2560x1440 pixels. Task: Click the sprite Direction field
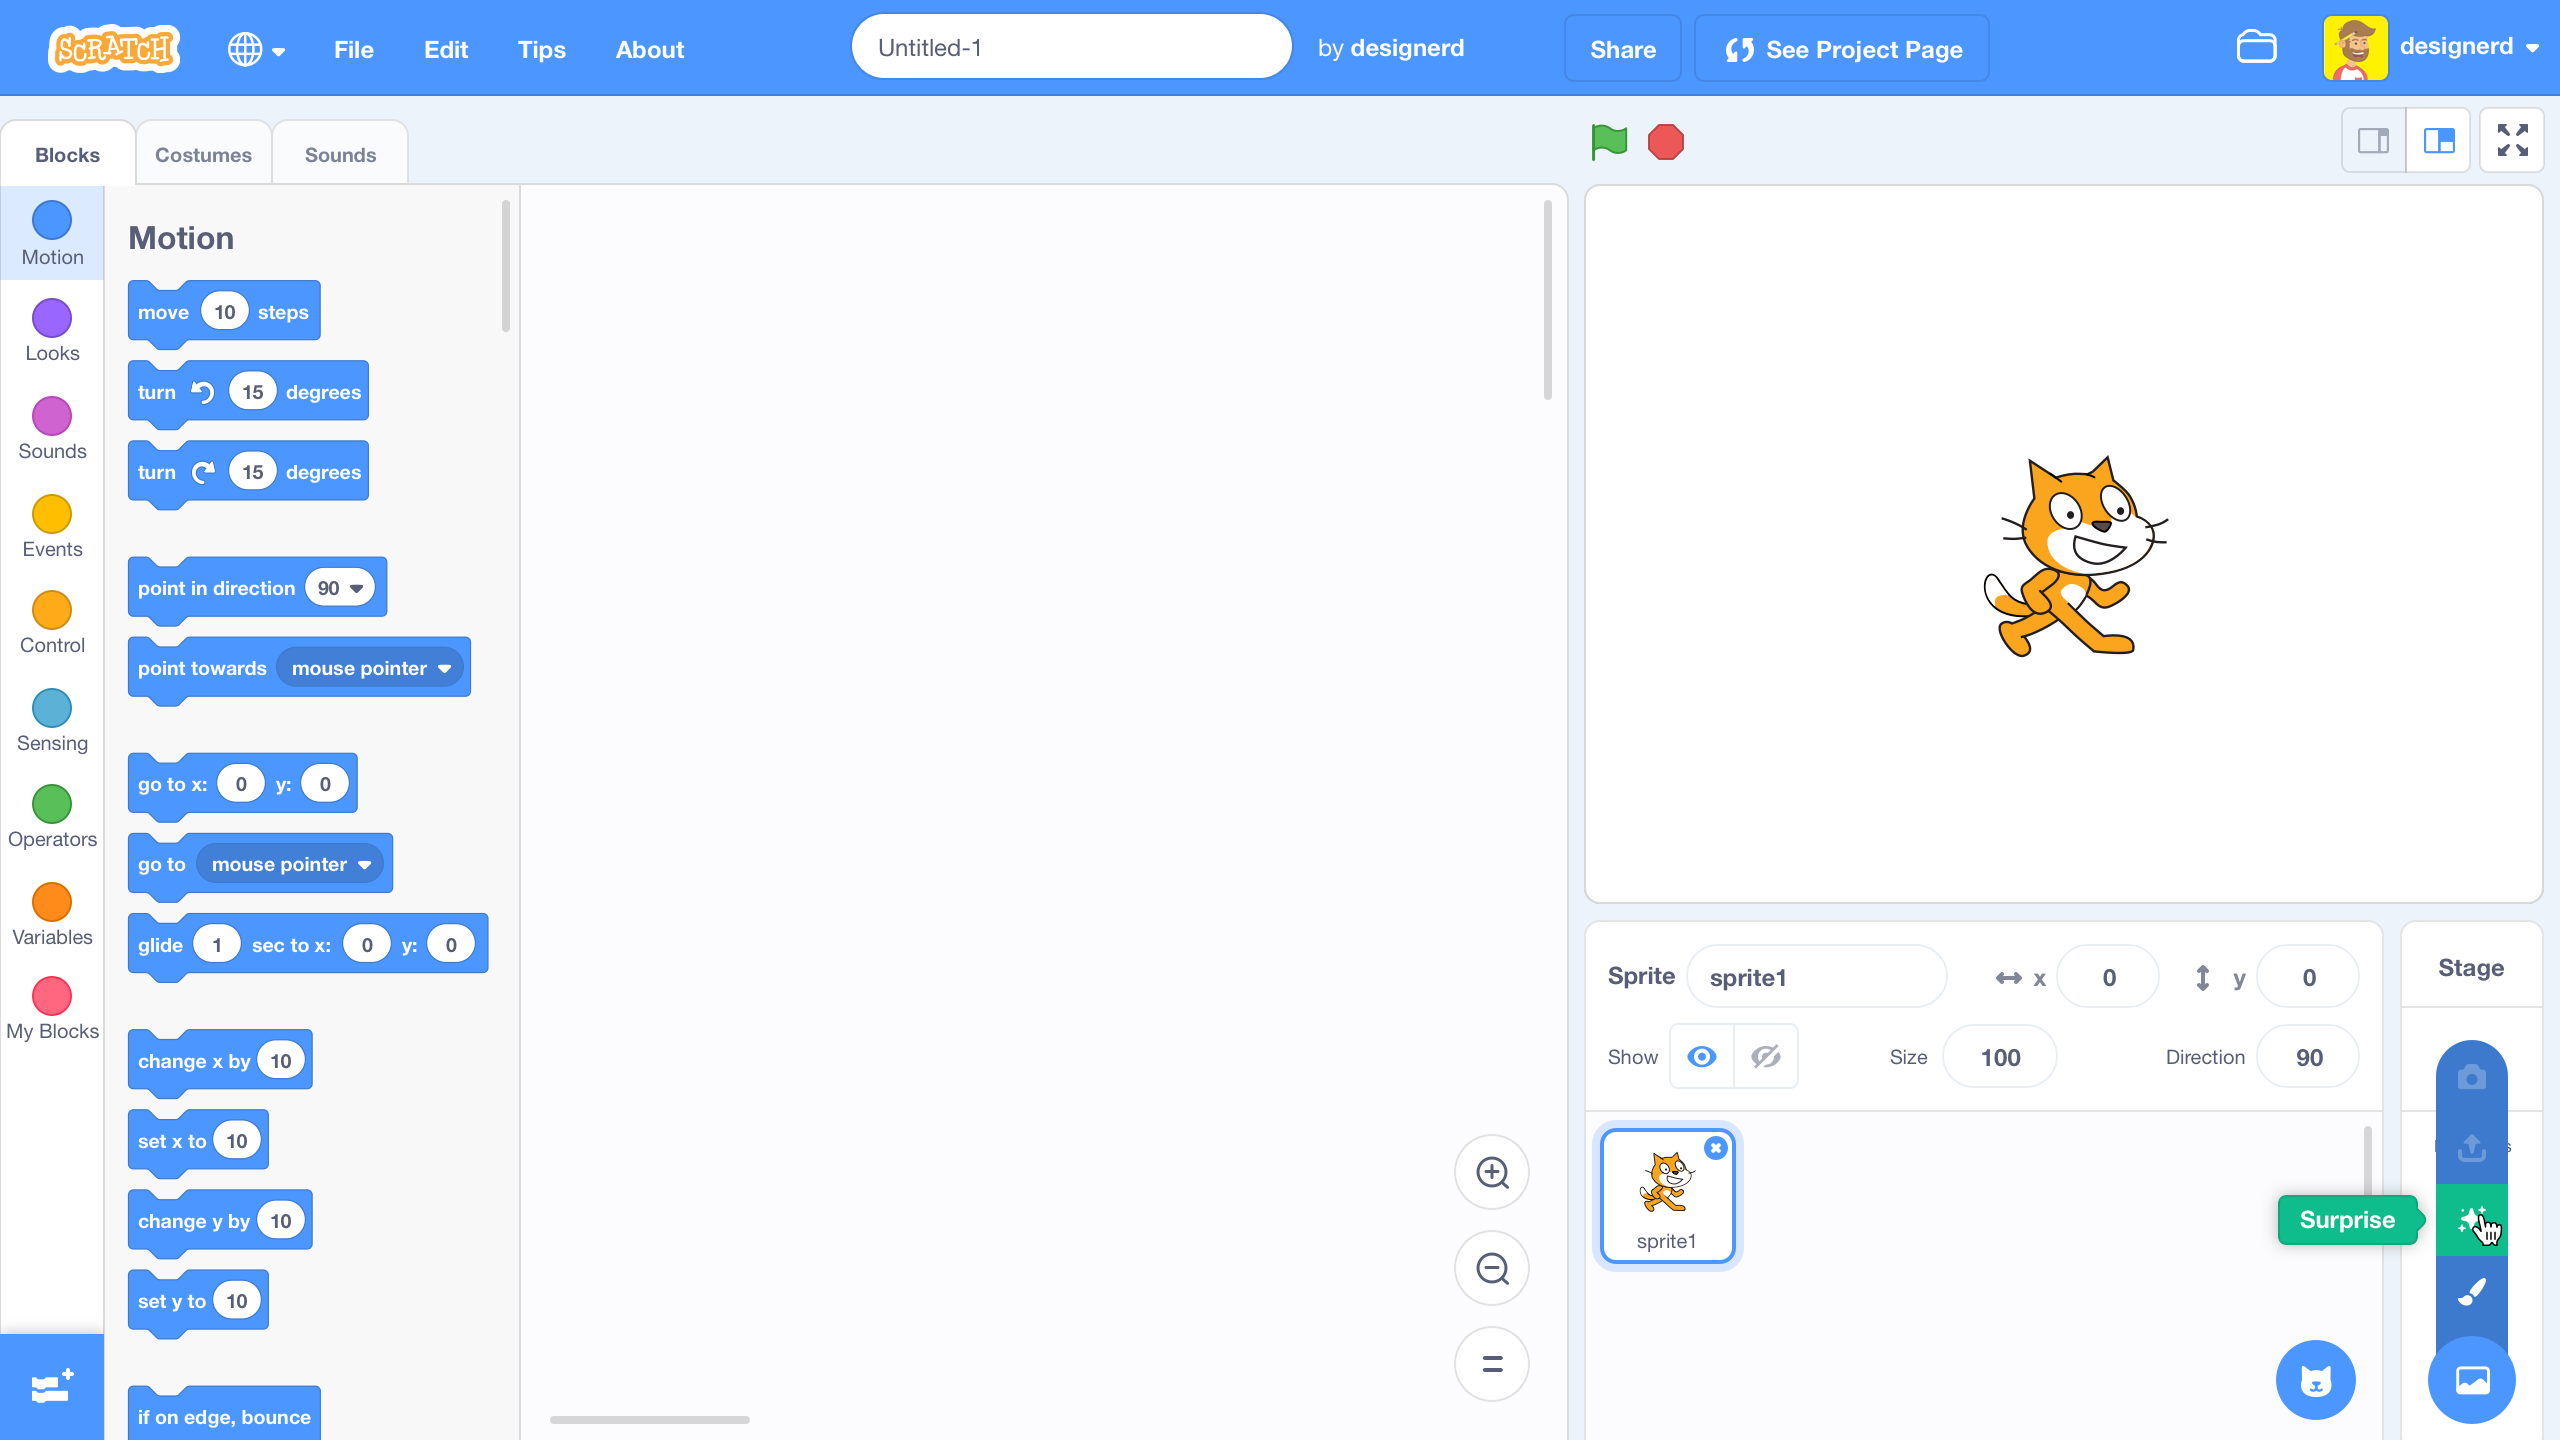click(2309, 1057)
